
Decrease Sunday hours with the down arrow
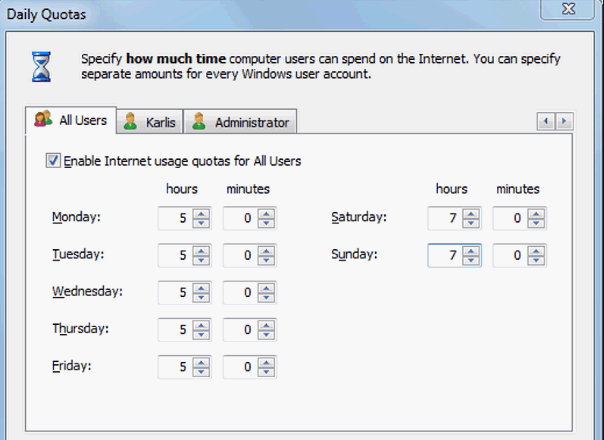click(x=471, y=260)
